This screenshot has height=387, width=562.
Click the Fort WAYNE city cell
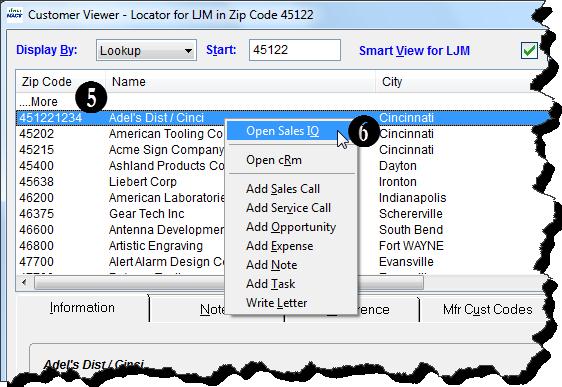click(411, 246)
